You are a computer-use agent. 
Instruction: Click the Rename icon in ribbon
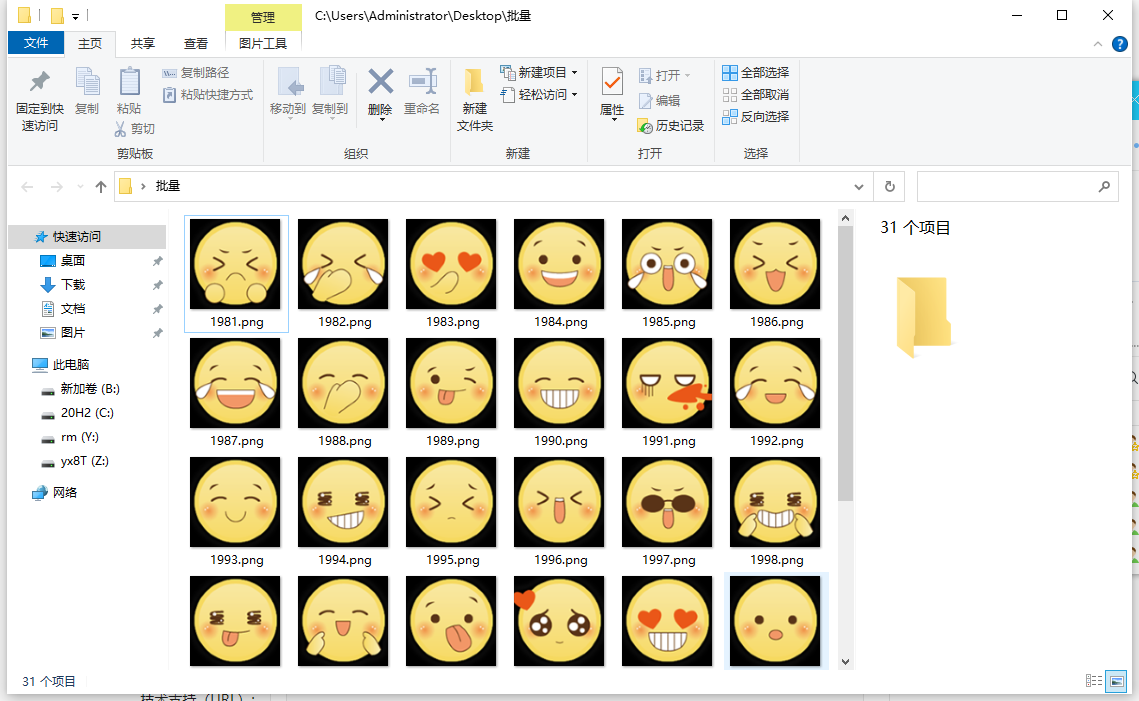422,83
